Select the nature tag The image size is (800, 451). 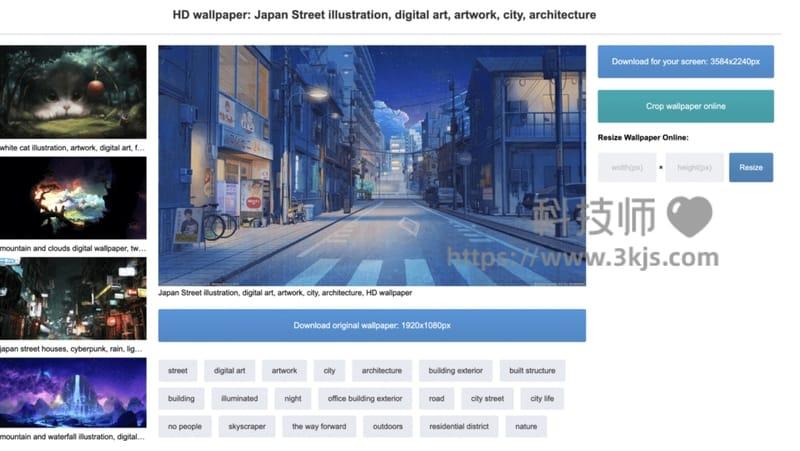pyautogui.click(x=526, y=427)
